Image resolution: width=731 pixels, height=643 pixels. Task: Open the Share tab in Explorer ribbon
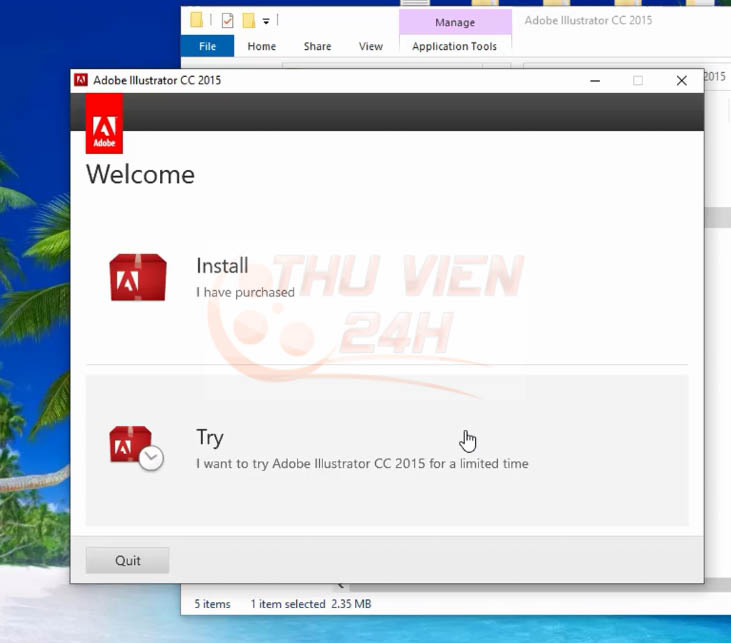317,46
